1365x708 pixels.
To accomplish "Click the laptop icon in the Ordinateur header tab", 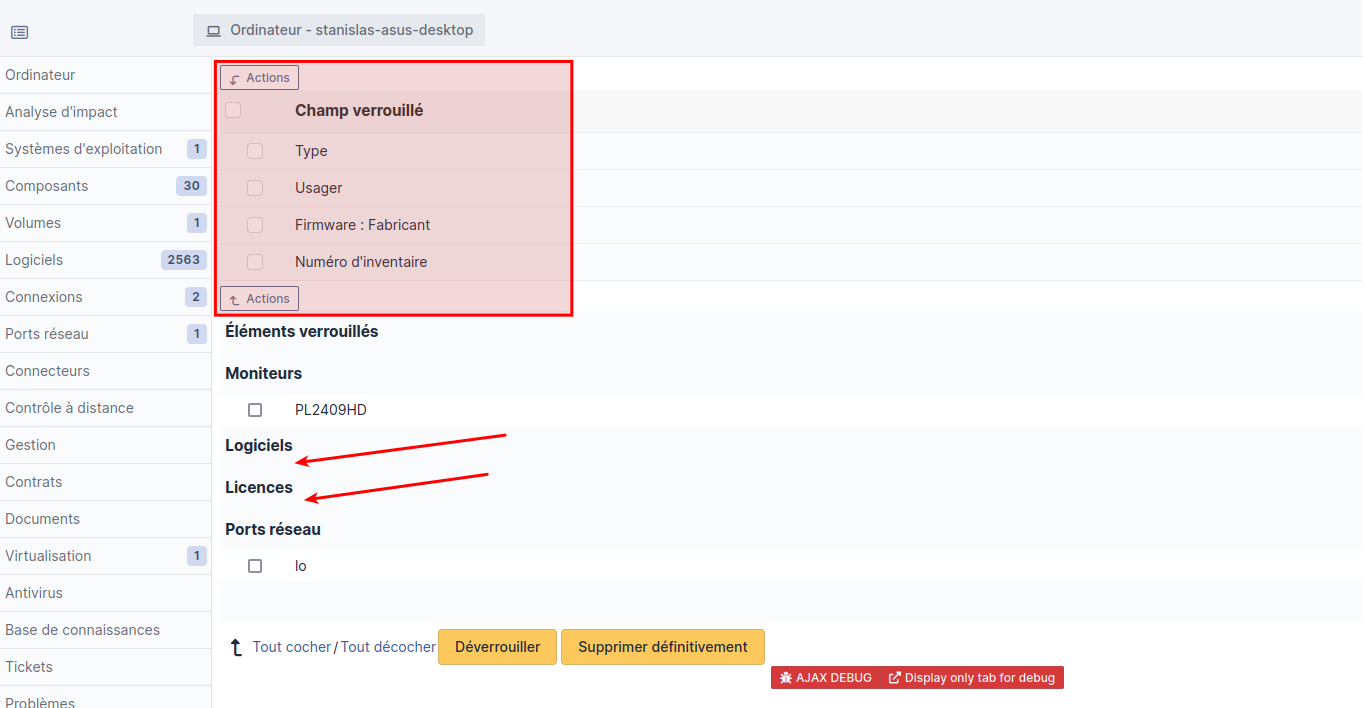I will pos(213,31).
